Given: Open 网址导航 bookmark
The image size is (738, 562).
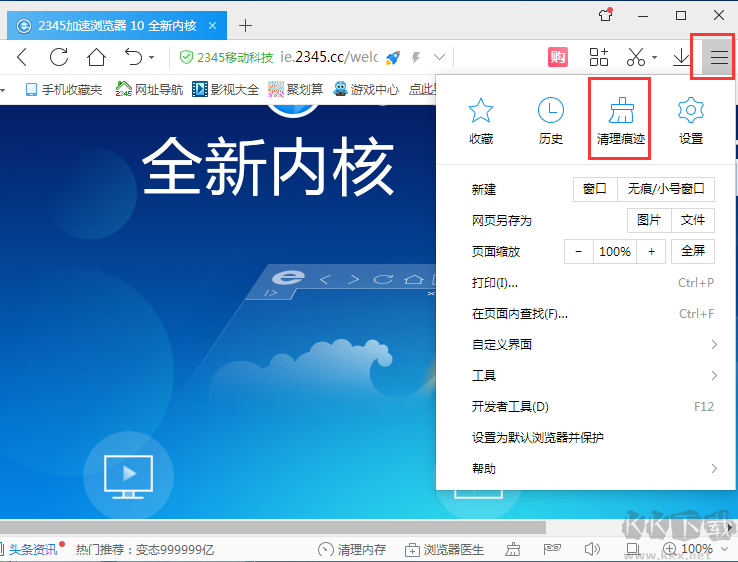Looking at the screenshot, I should point(149,89).
